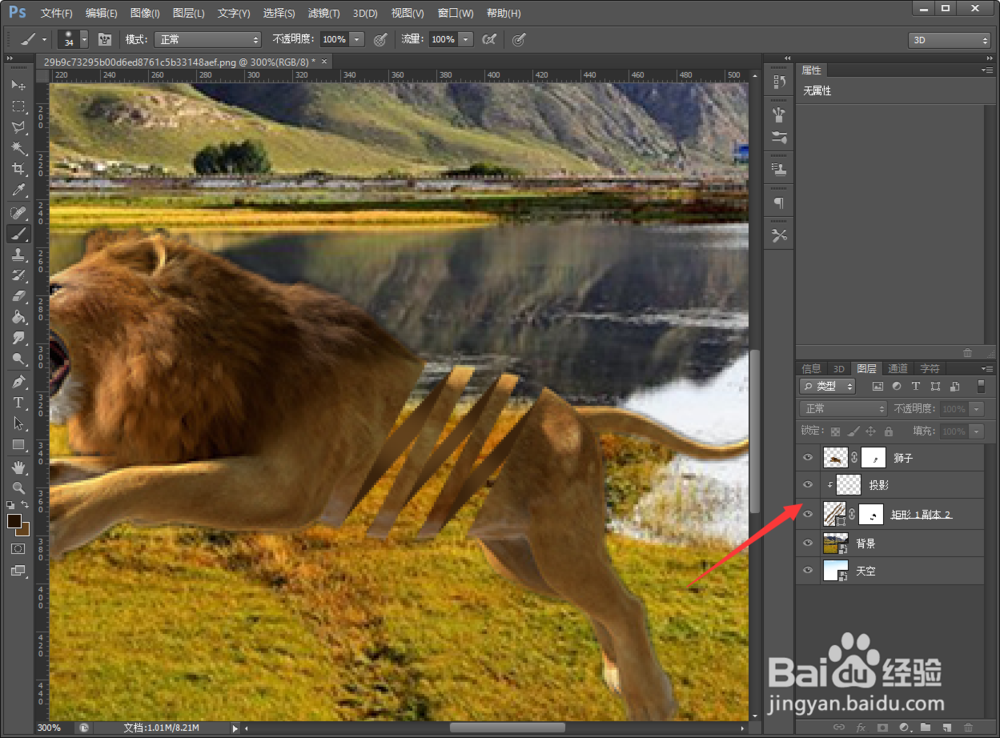Viewport: 1000px width, 738px height.
Task: Select the Eyedropper tool
Action: pyautogui.click(x=18, y=190)
